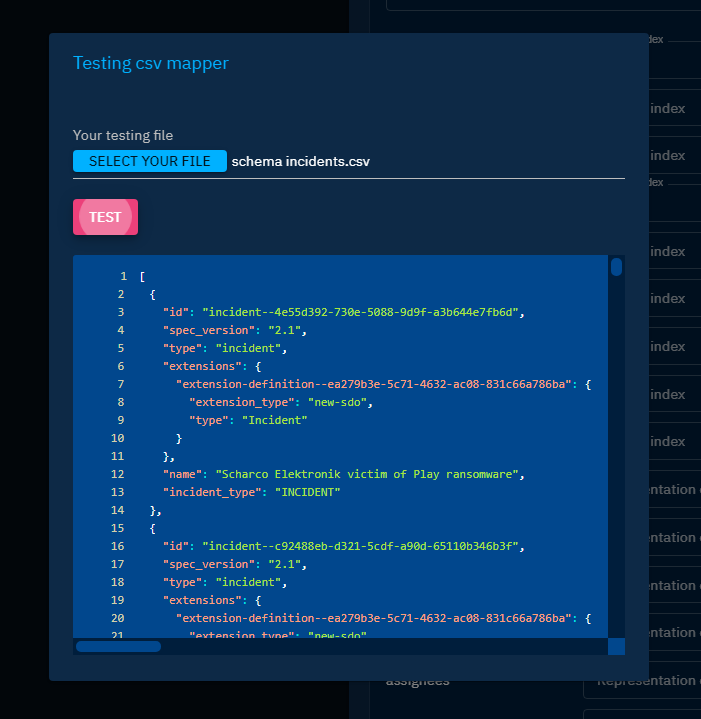701x719 pixels.
Task: Click the second incident id on line 16
Action: click(361, 546)
